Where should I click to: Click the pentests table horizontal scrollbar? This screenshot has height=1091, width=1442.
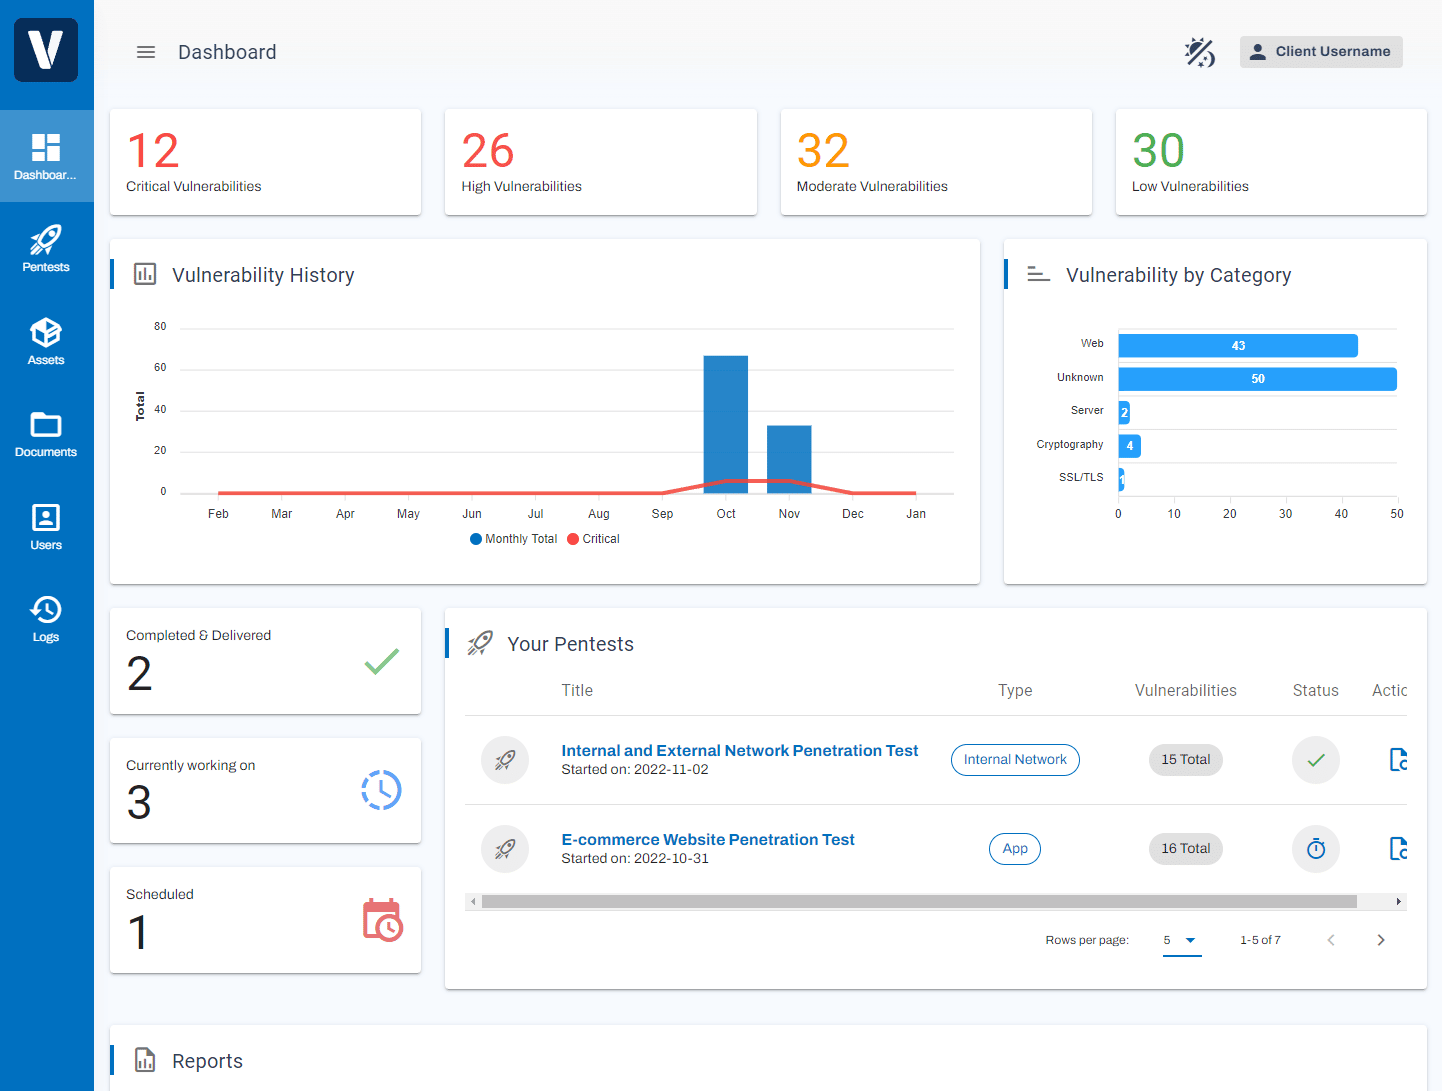(x=918, y=902)
